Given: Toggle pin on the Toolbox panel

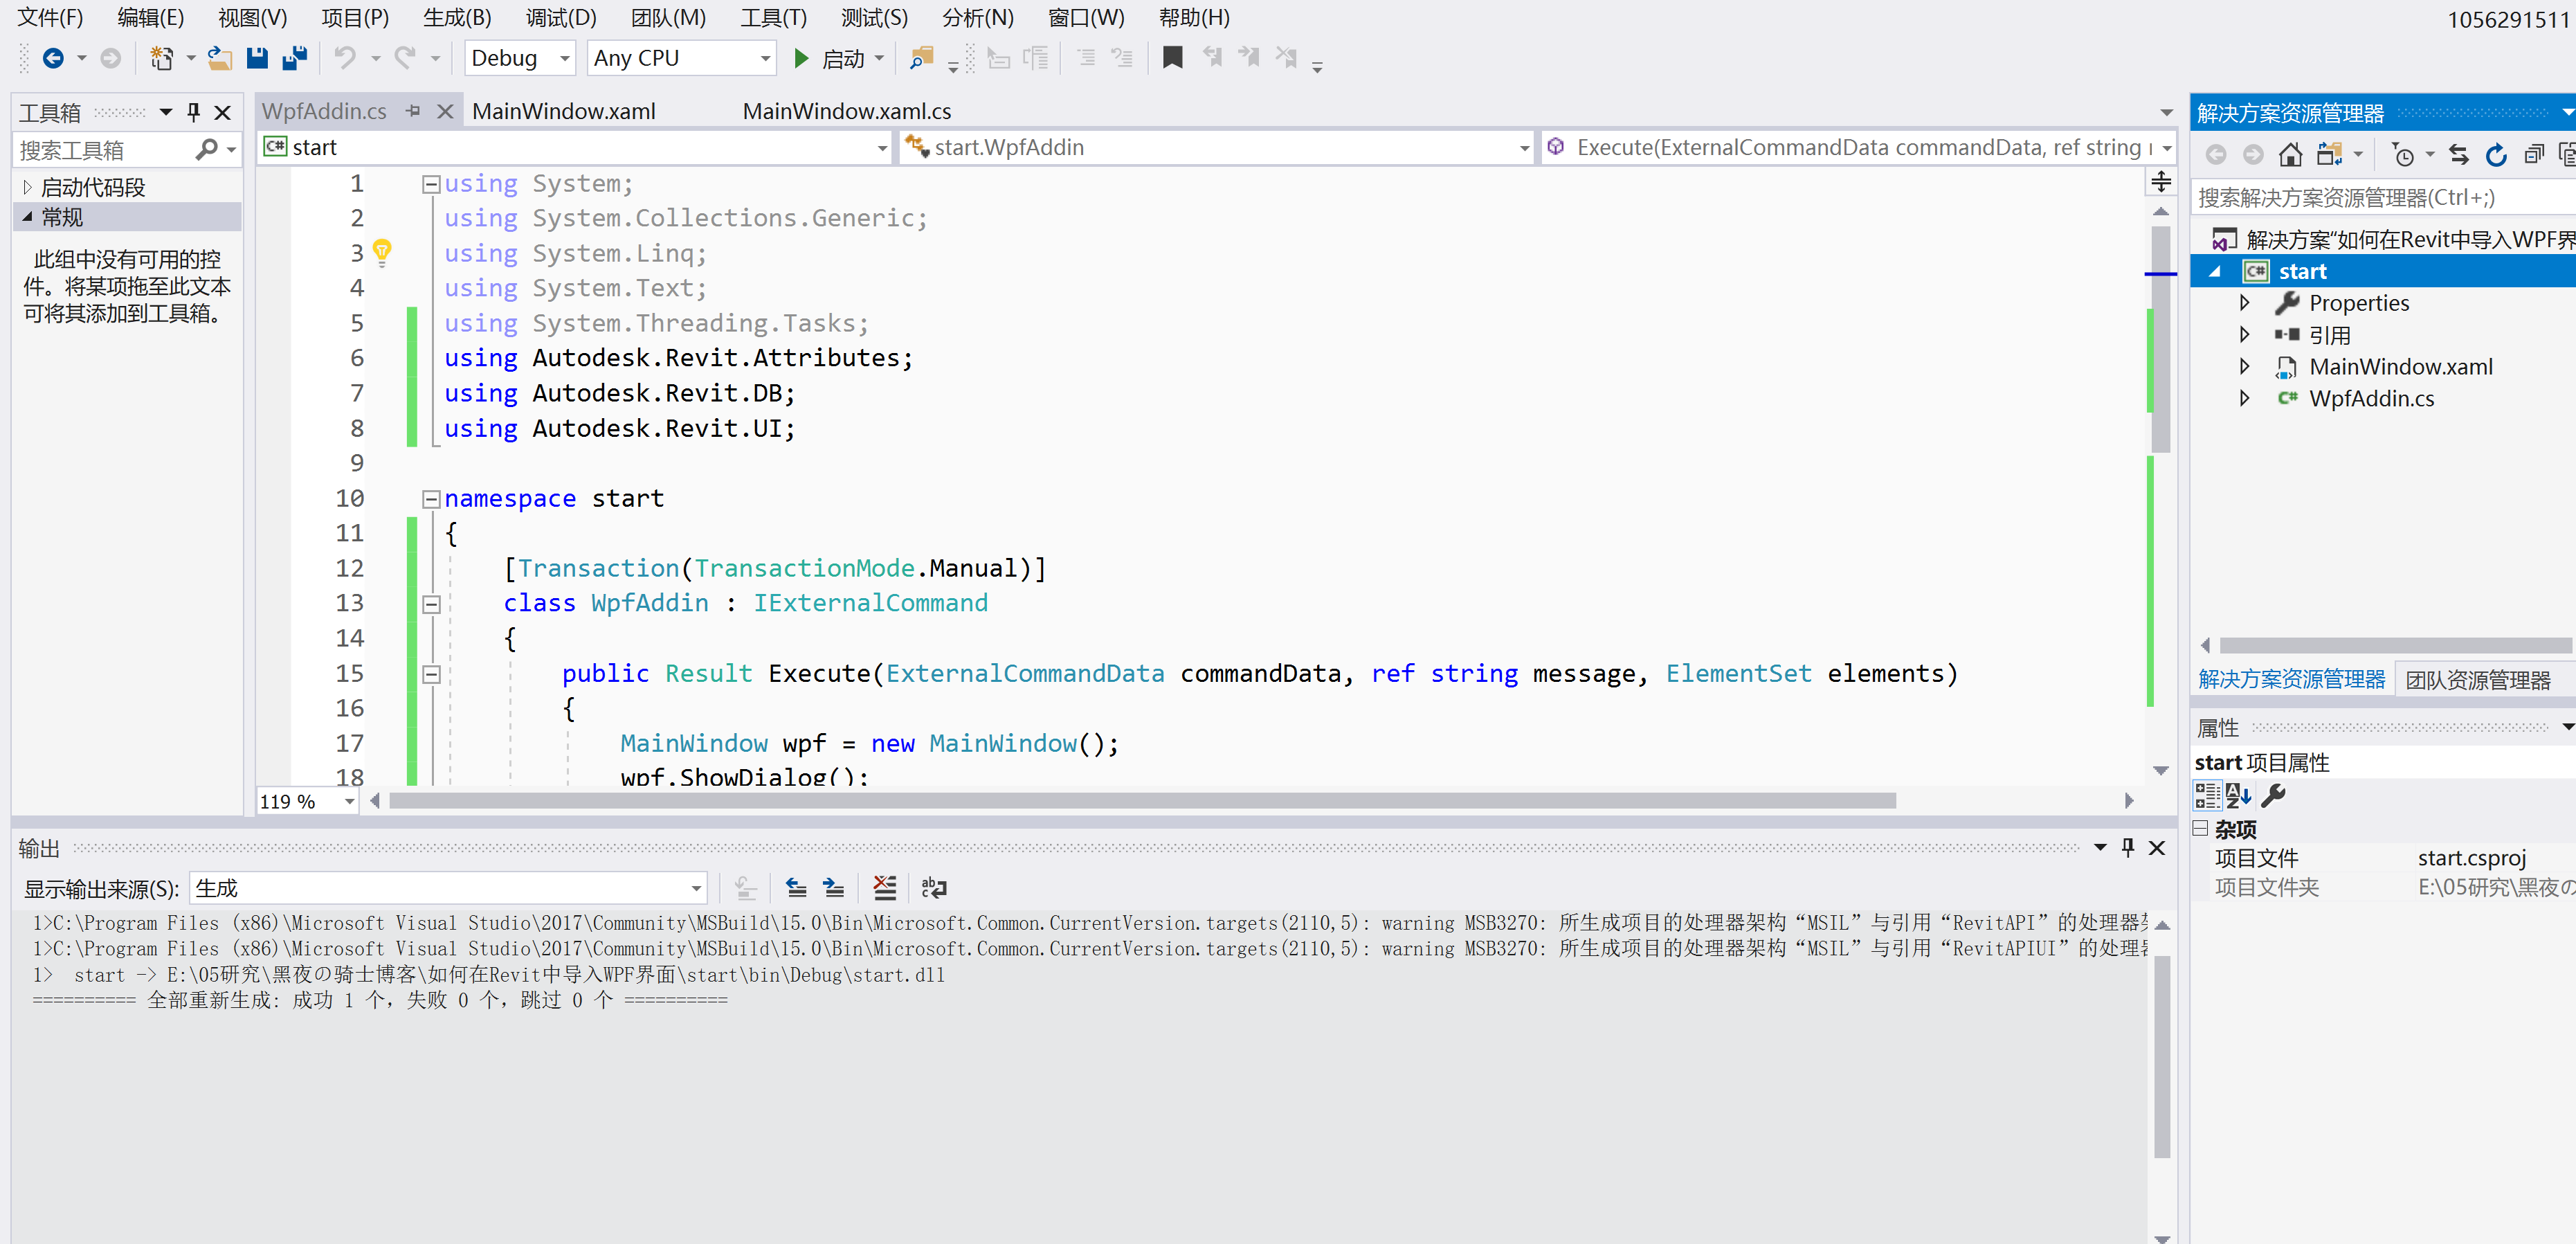Looking at the screenshot, I should [194, 112].
